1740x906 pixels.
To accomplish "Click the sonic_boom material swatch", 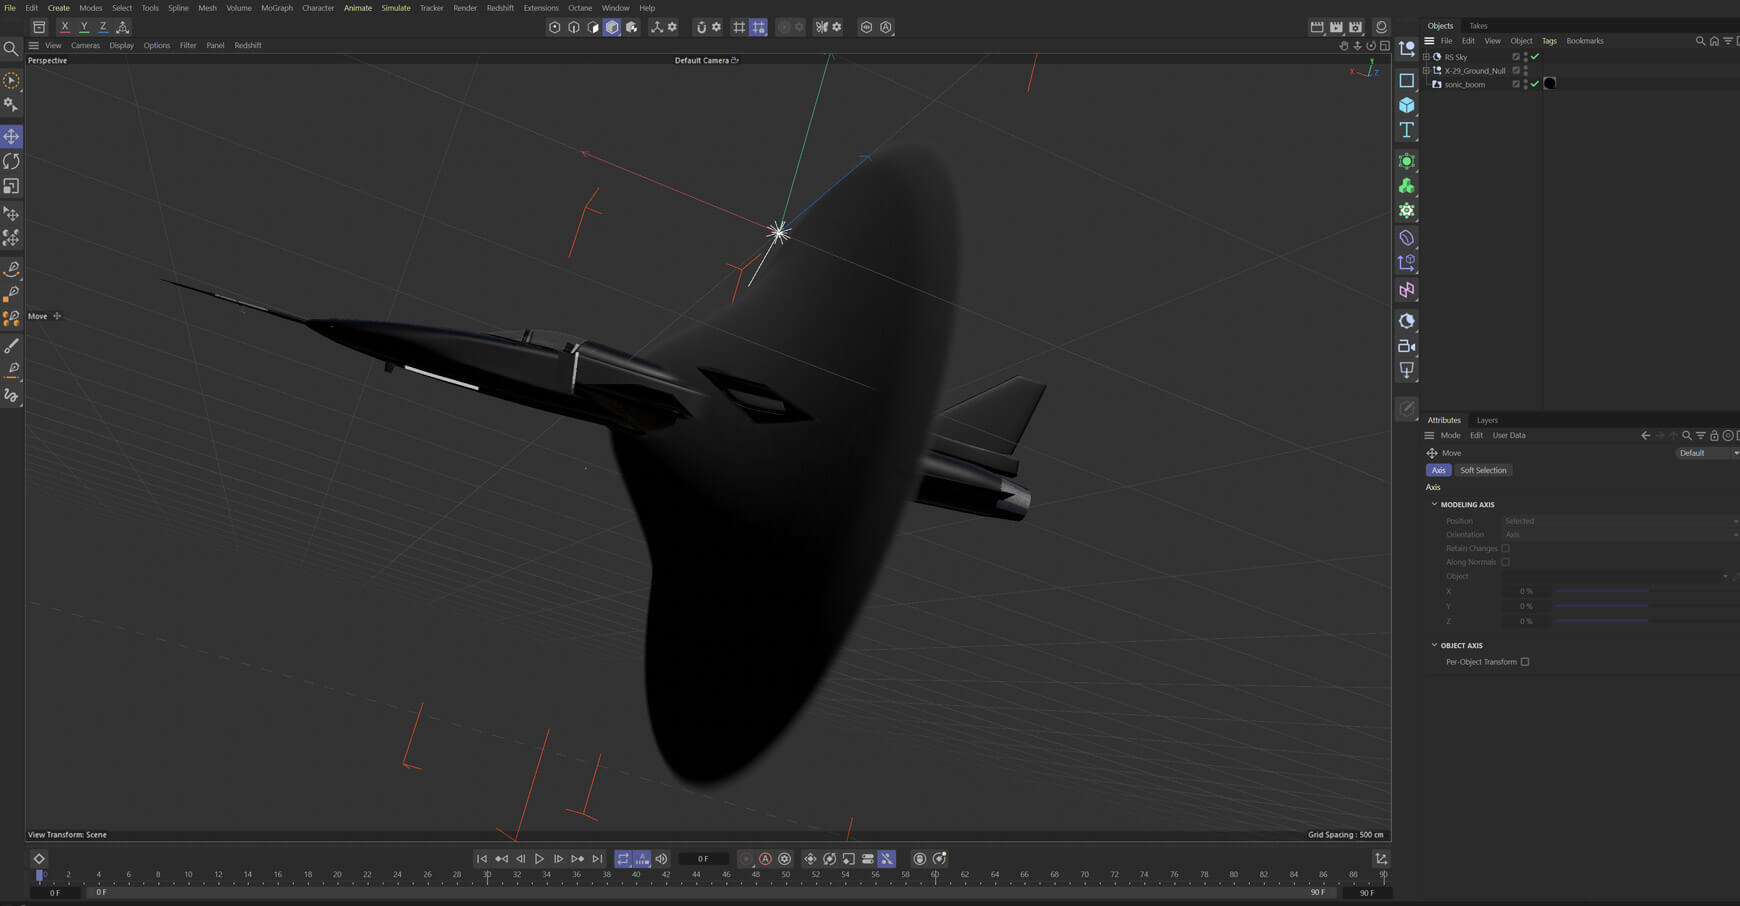I will [1550, 83].
